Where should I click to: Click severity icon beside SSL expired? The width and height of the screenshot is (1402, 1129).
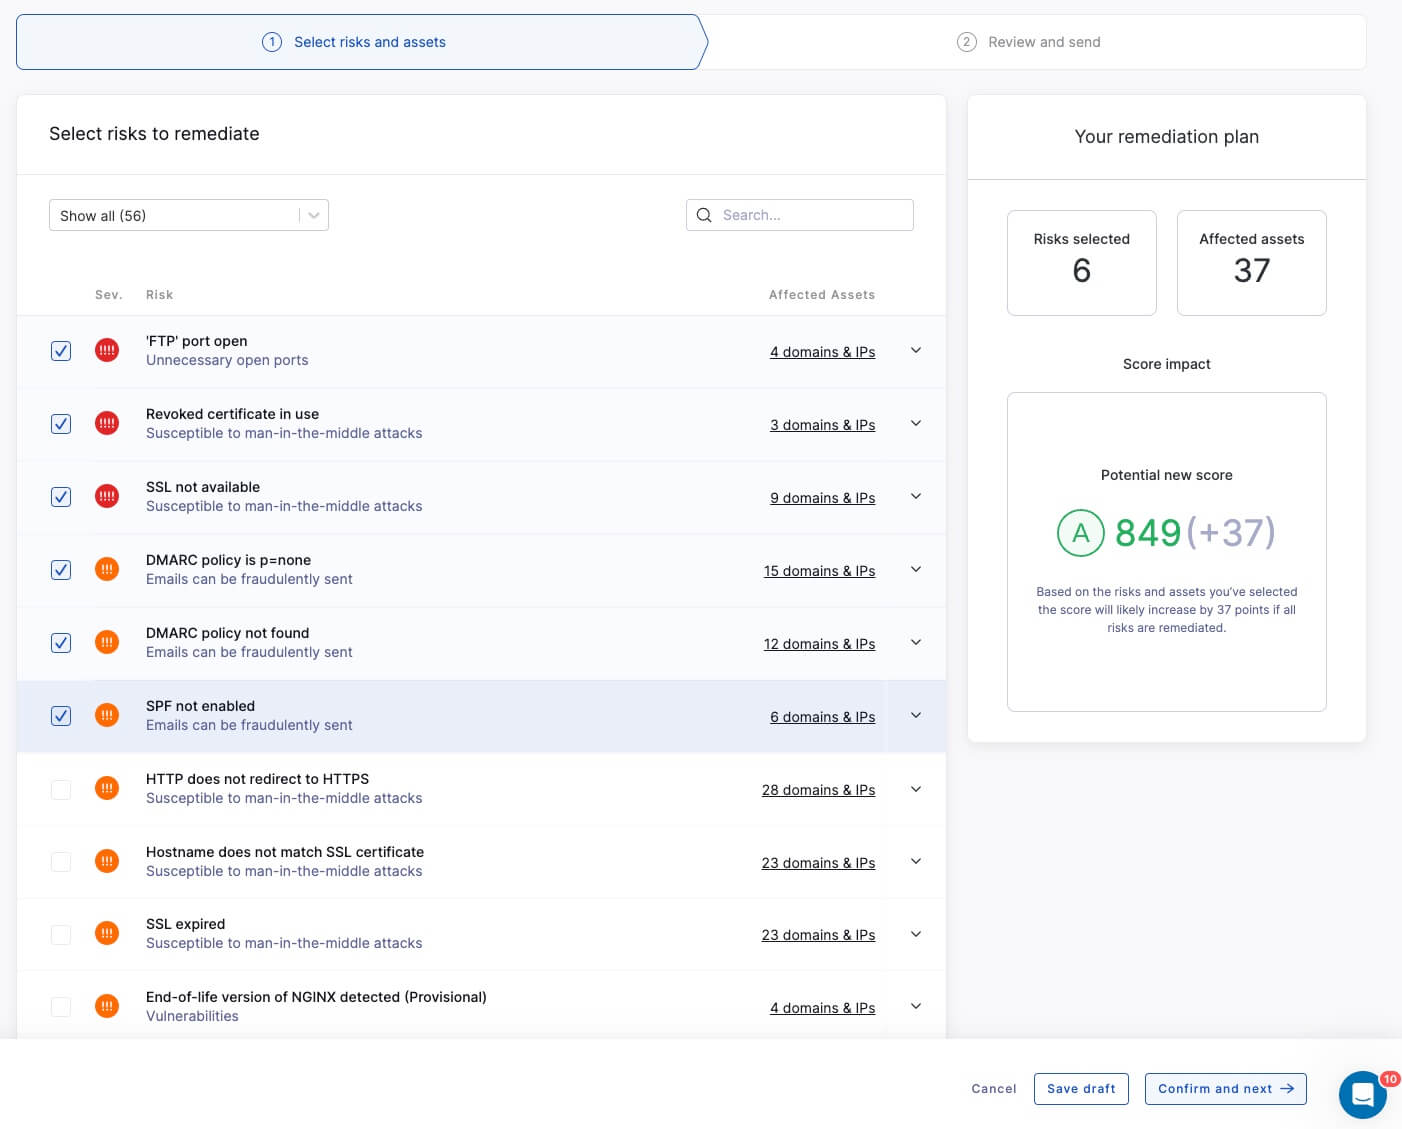pos(107,933)
